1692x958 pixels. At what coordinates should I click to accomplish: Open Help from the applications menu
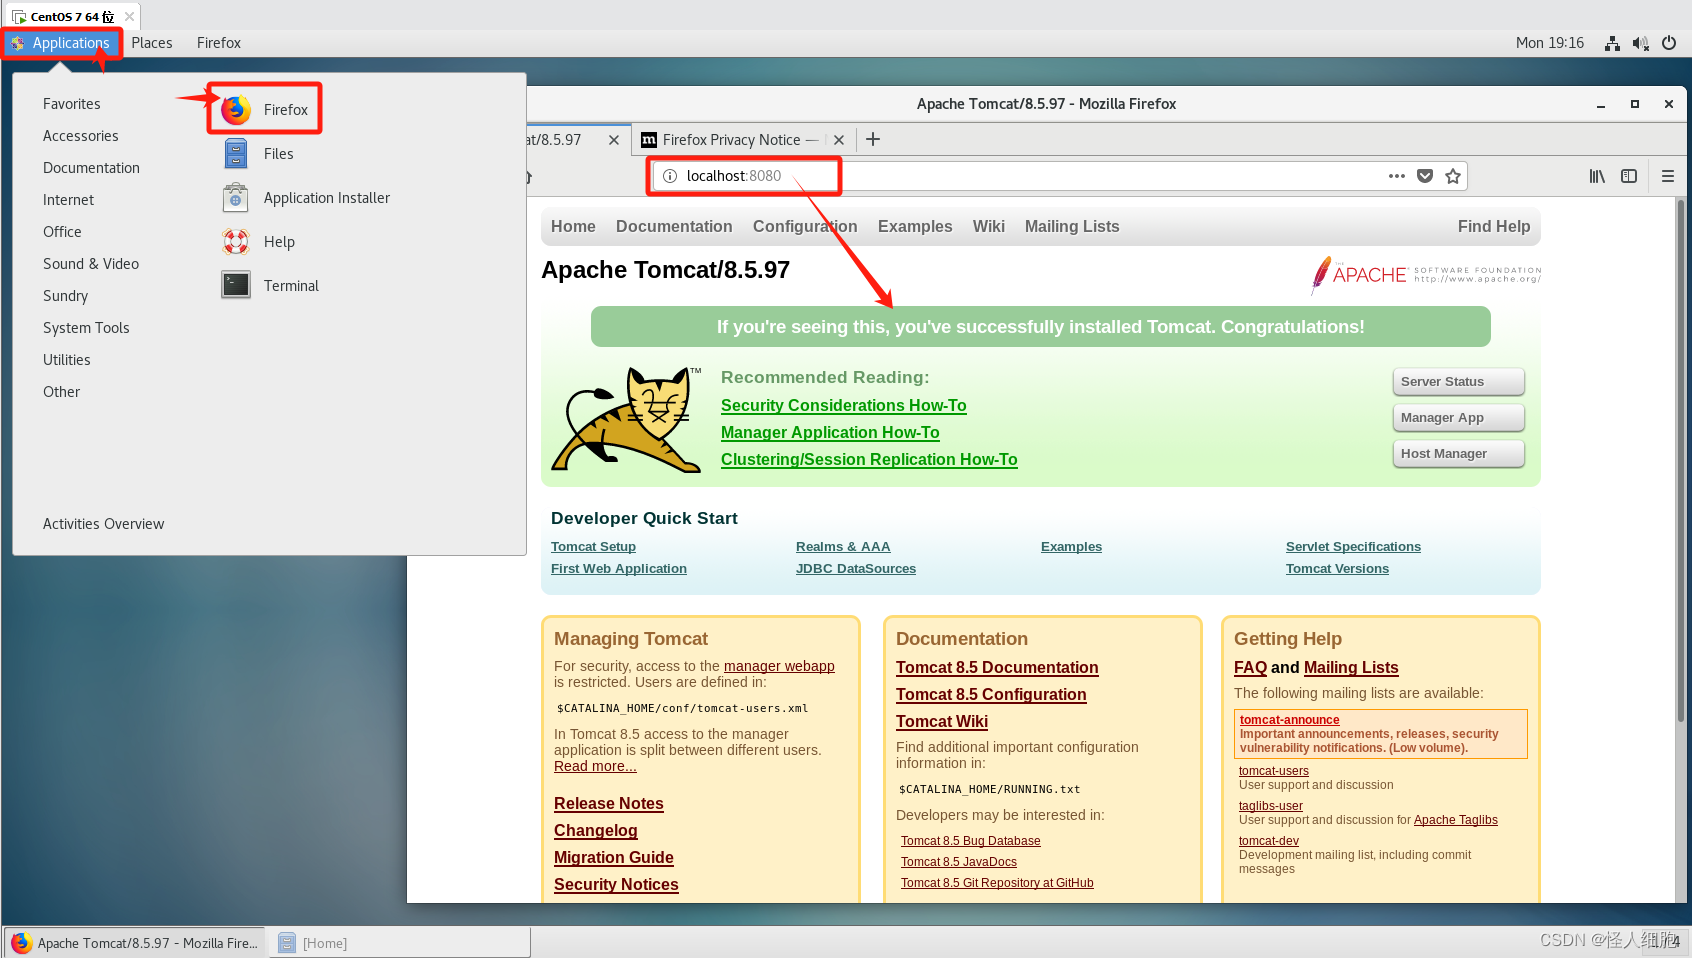[258, 242]
